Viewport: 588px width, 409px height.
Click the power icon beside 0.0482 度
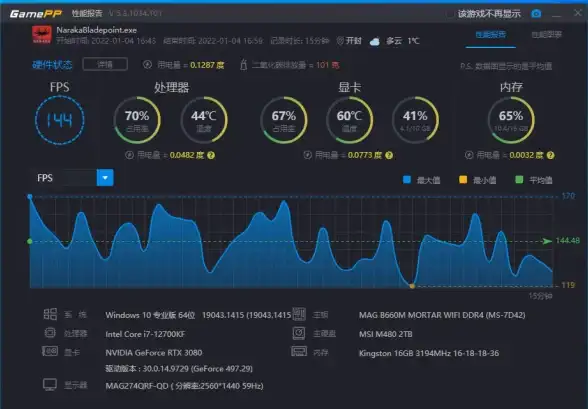[129, 155]
